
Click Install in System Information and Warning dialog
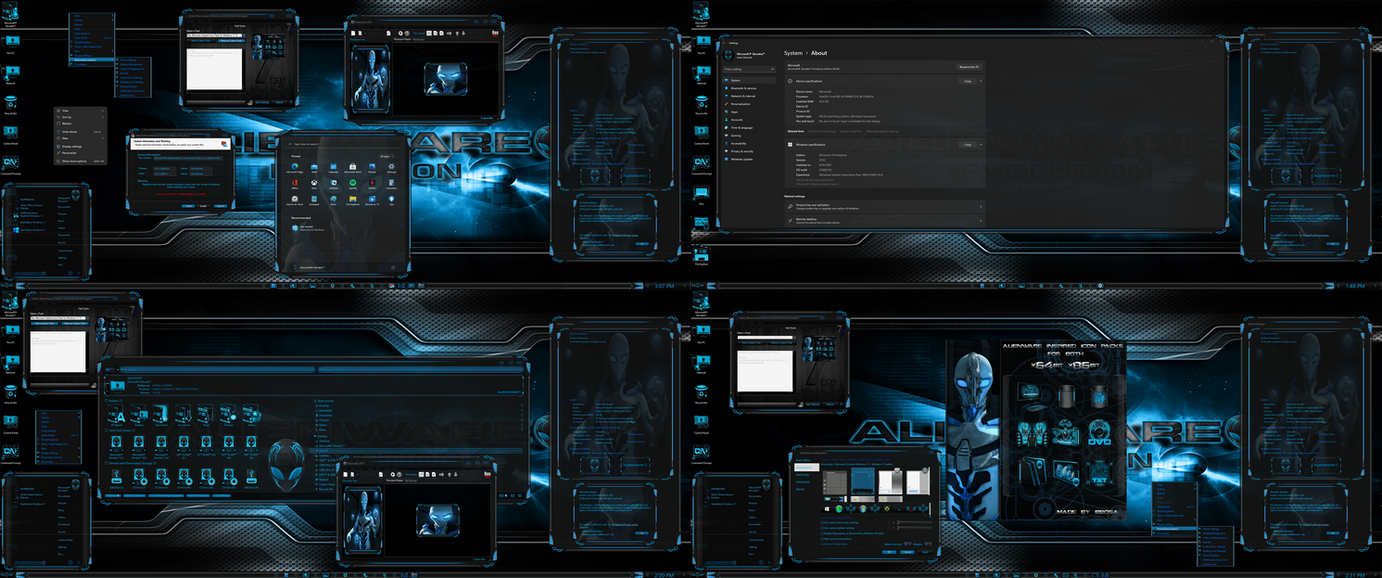(203, 206)
